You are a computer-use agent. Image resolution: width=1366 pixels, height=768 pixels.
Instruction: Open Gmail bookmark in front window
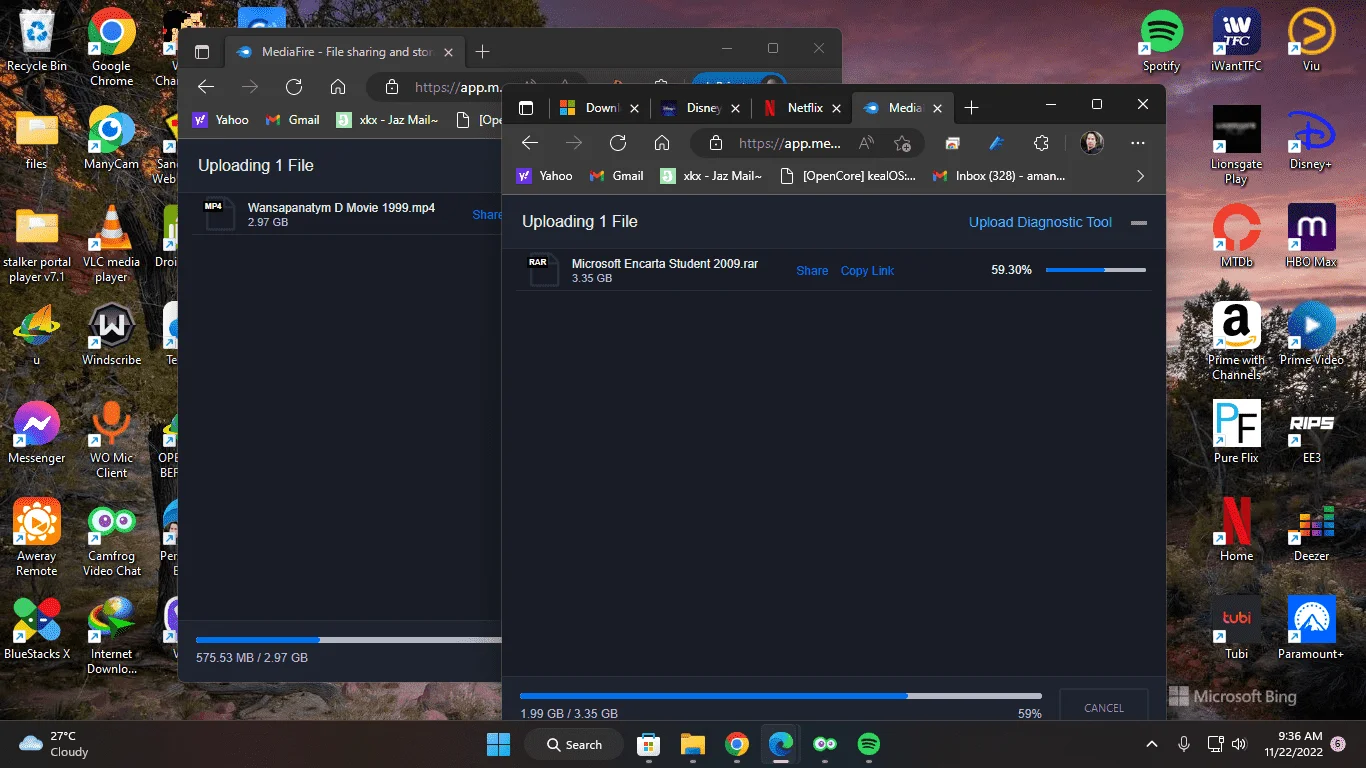pos(616,176)
